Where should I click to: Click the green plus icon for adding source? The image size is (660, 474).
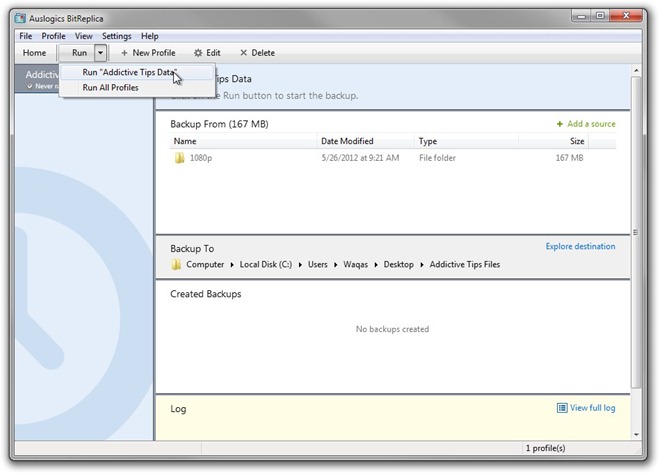(560, 124)
